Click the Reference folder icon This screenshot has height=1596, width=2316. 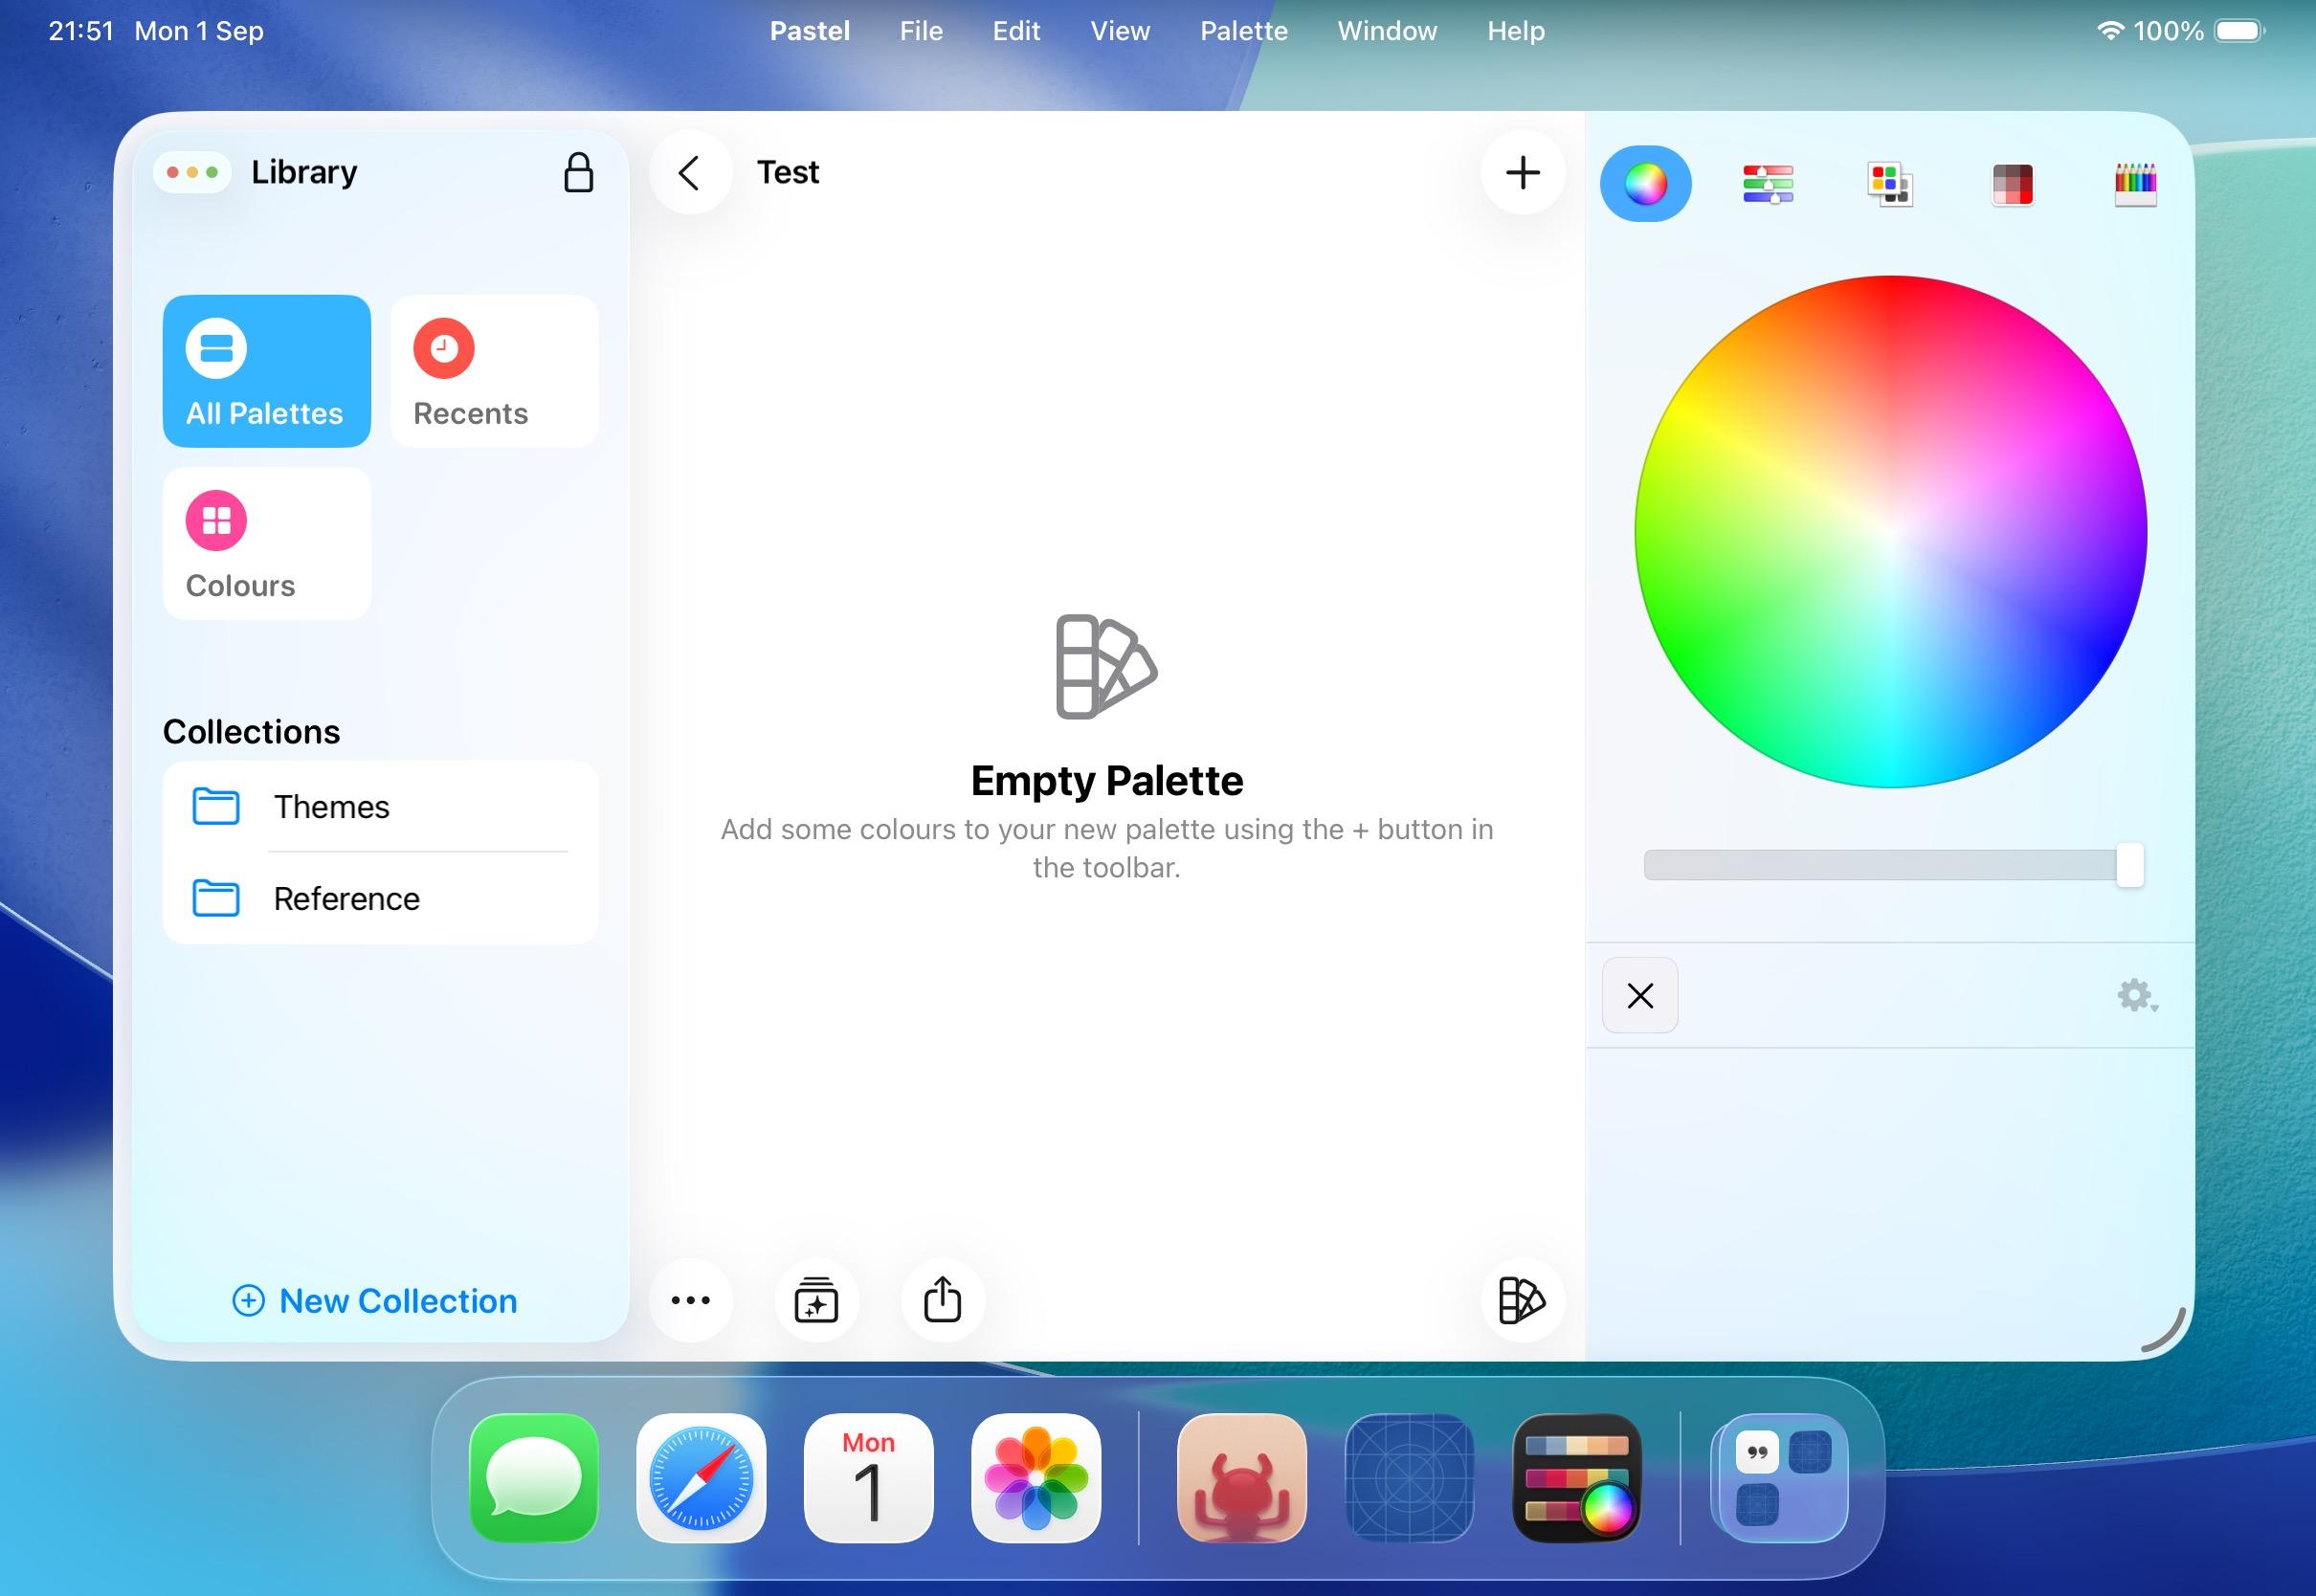pyautogui.click(x=215, y=898)
